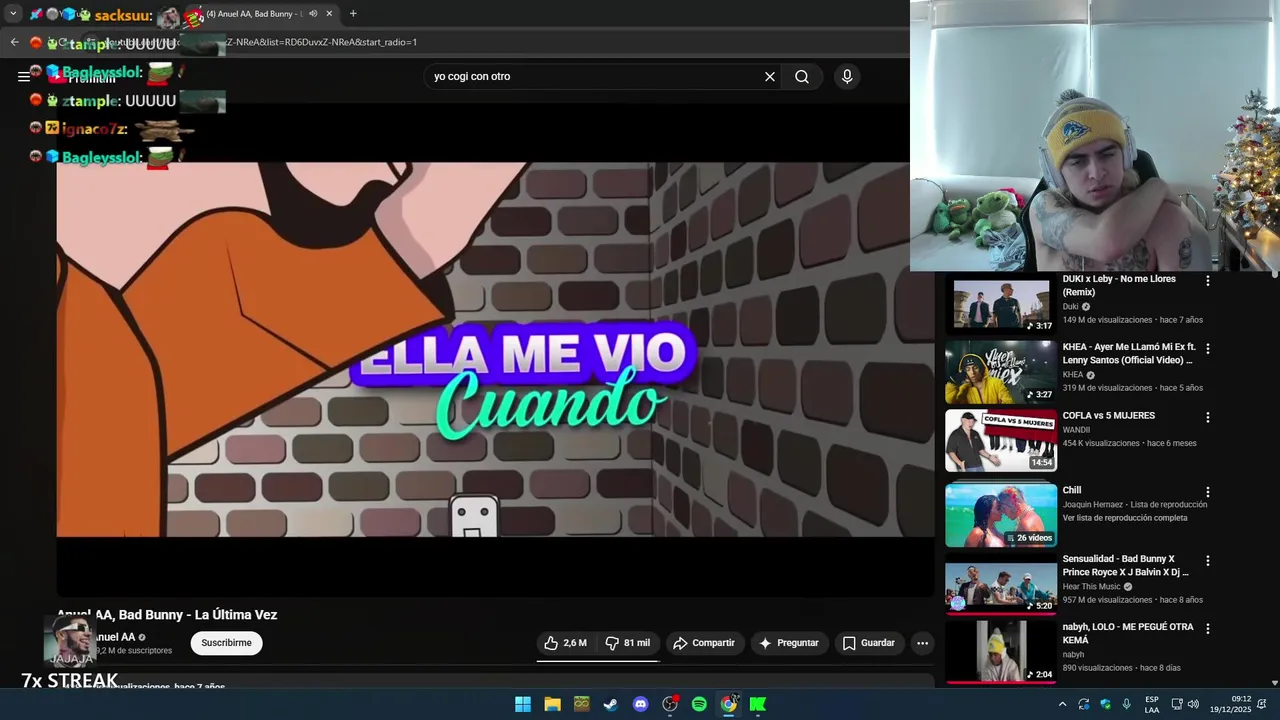This screenshot has width=1280, height=720.
Task: Start voice search with the microphone icon
Action: [x=847, y=76]
